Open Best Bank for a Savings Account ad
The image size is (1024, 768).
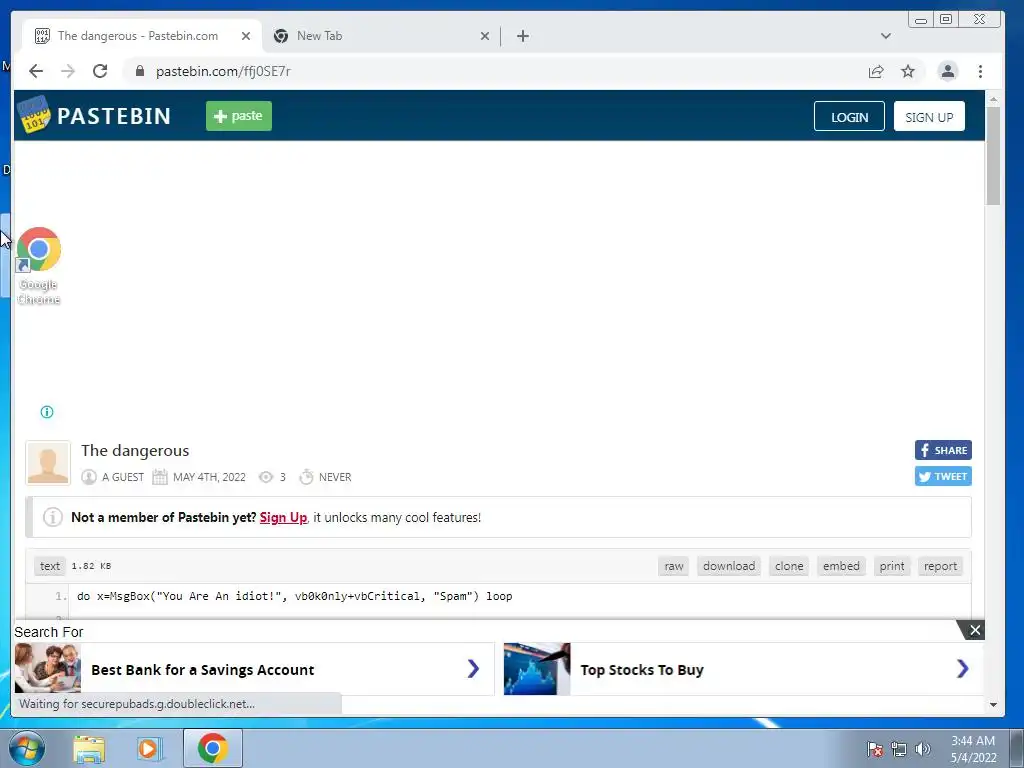coord(254,669)
